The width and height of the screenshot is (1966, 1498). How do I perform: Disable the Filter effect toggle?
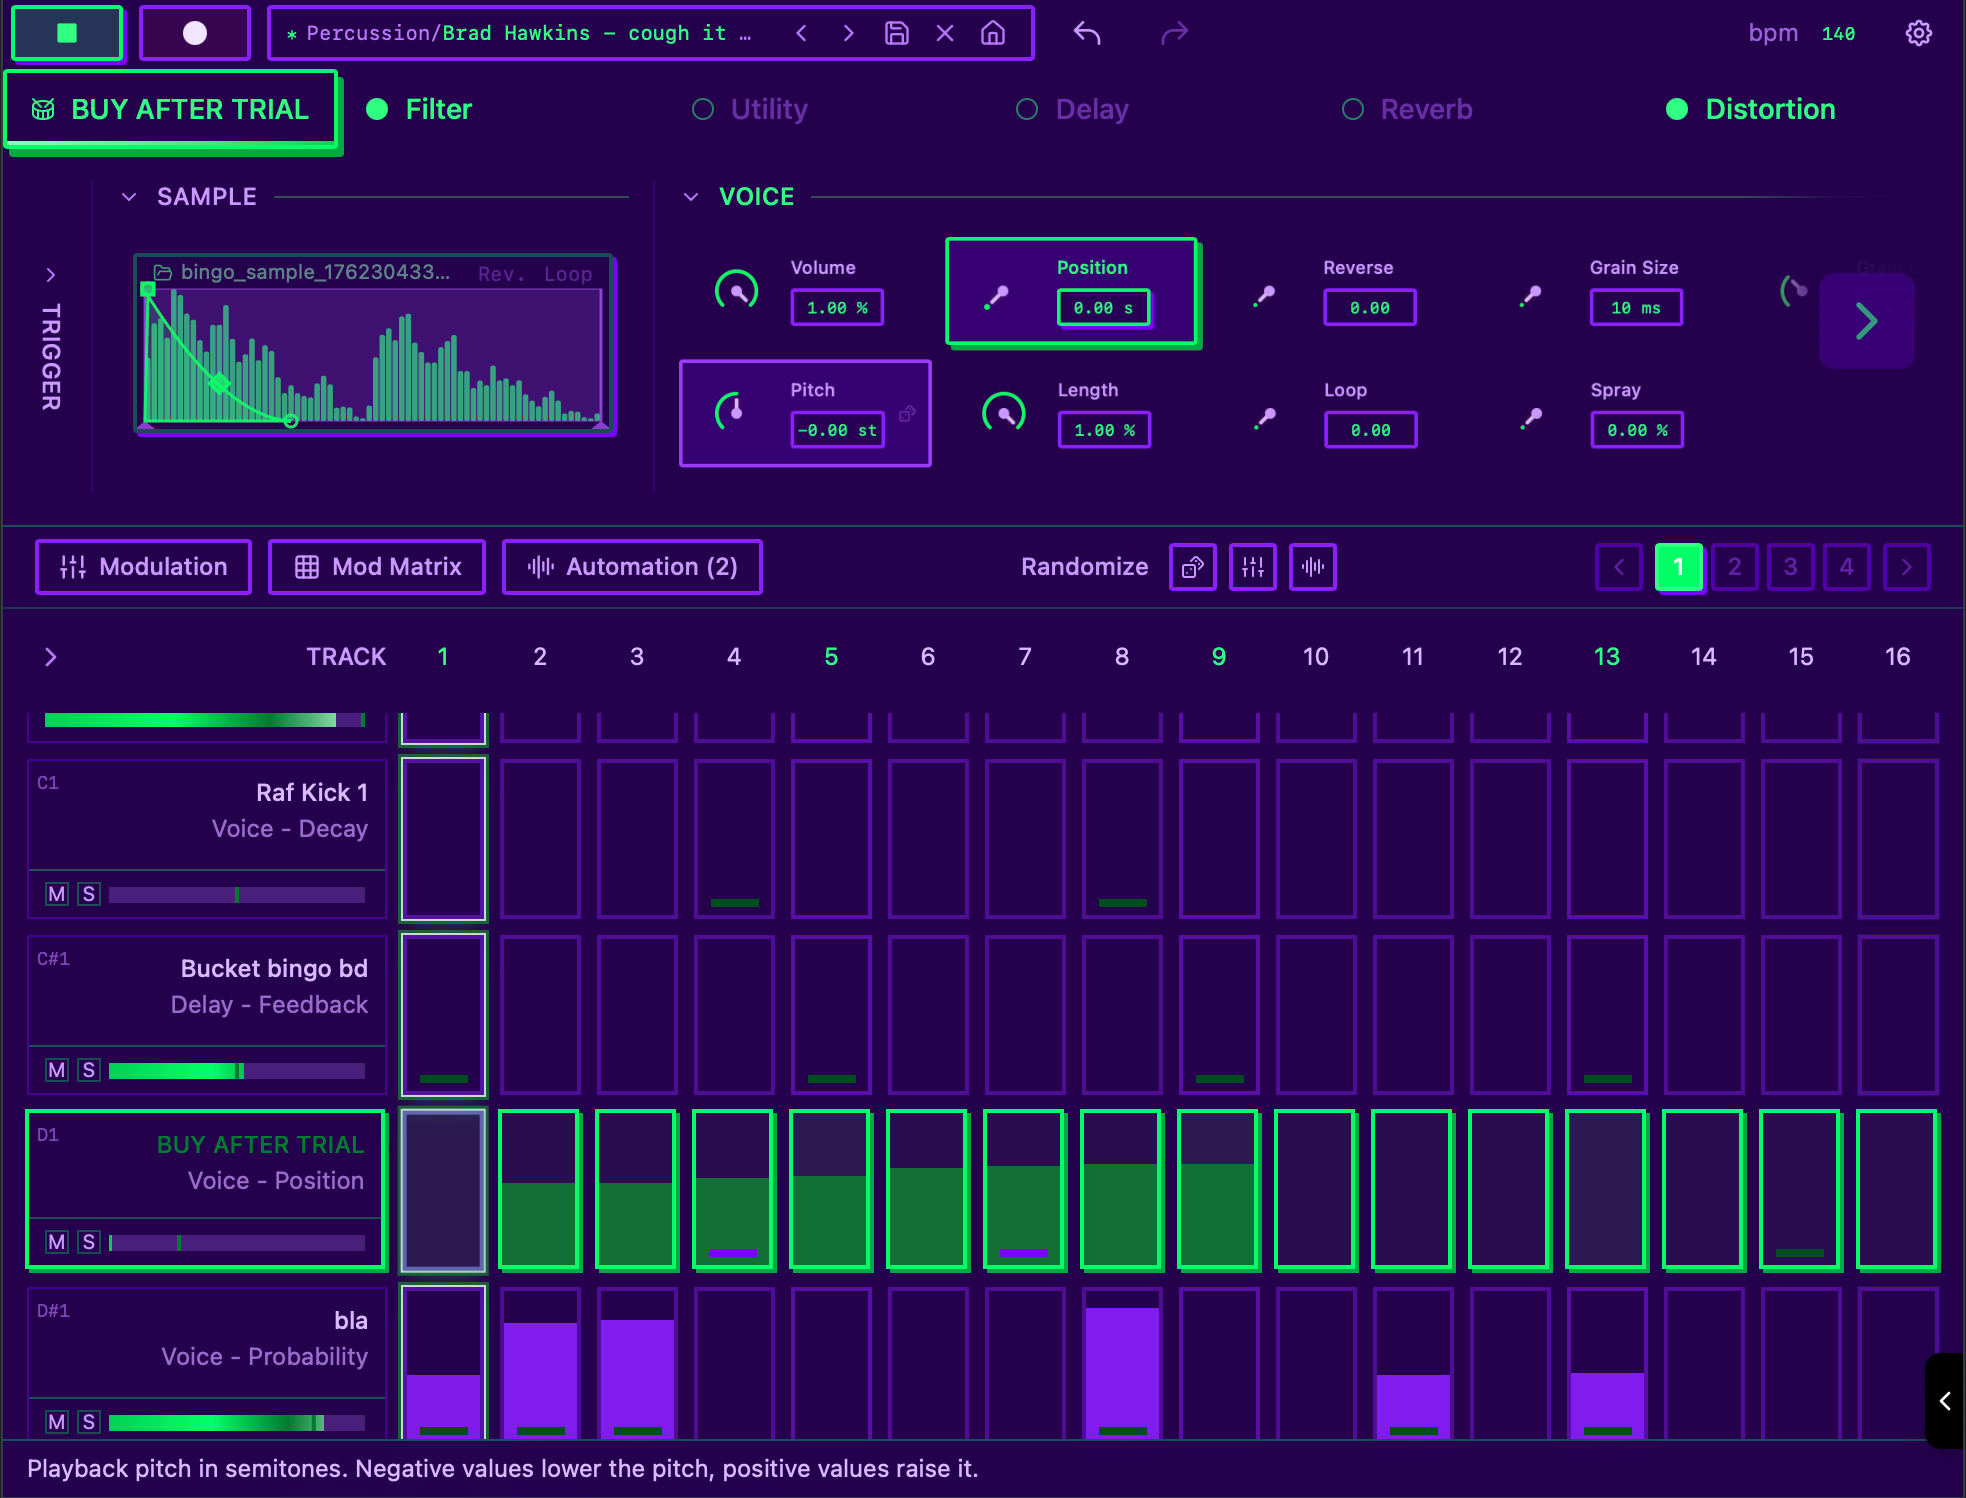point(377,109)
